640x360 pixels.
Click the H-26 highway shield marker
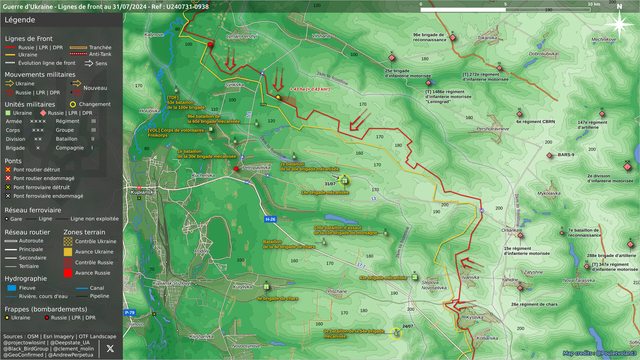[270, 219]
